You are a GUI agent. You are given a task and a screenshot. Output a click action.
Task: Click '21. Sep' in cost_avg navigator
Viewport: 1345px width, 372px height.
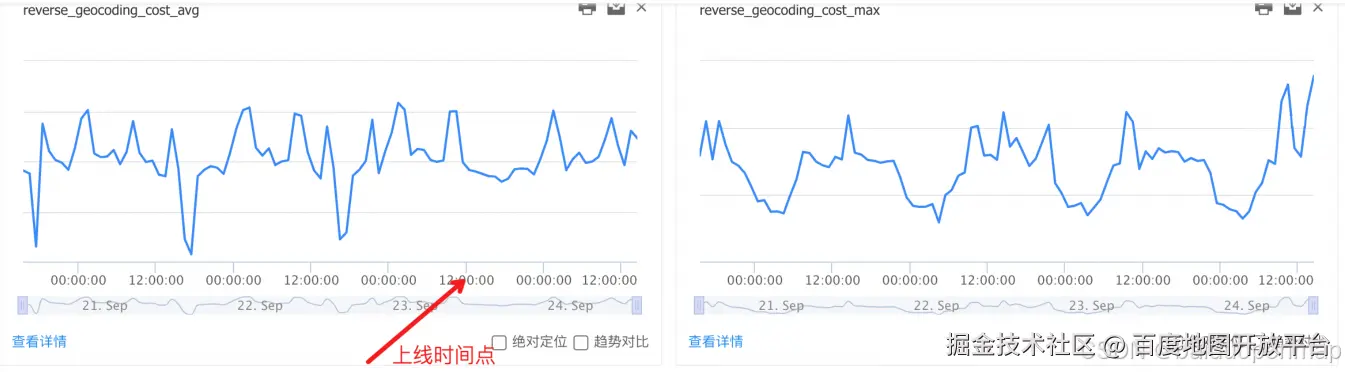coord(105,306)
